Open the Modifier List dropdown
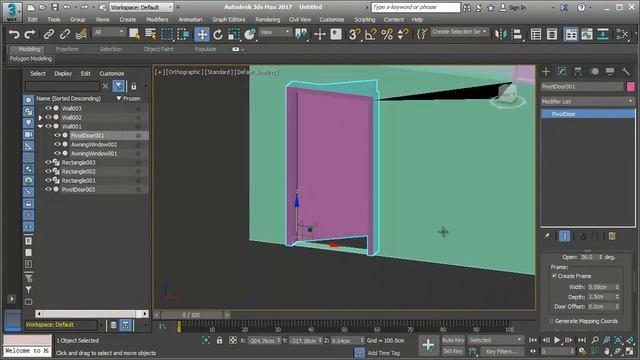This screenshot has width=640, height=360. [x=587, y=101]
